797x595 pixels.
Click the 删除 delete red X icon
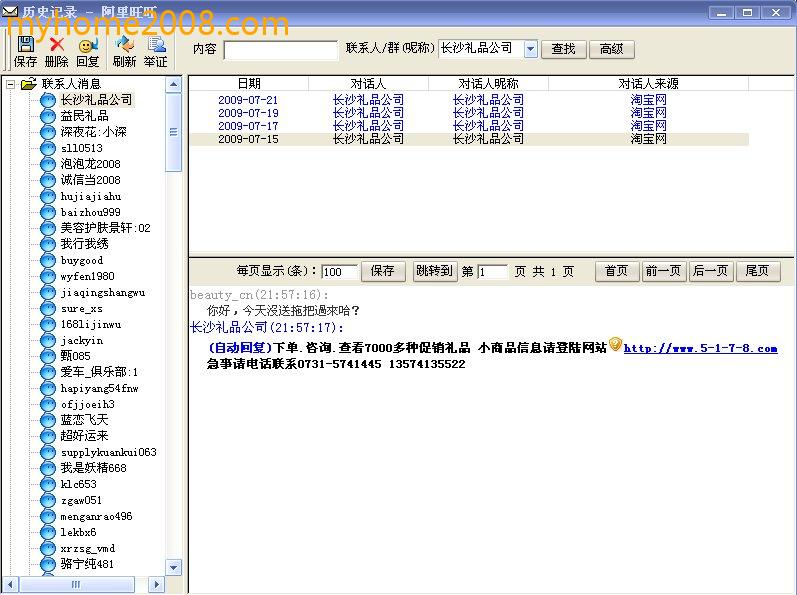coord(57,45)
